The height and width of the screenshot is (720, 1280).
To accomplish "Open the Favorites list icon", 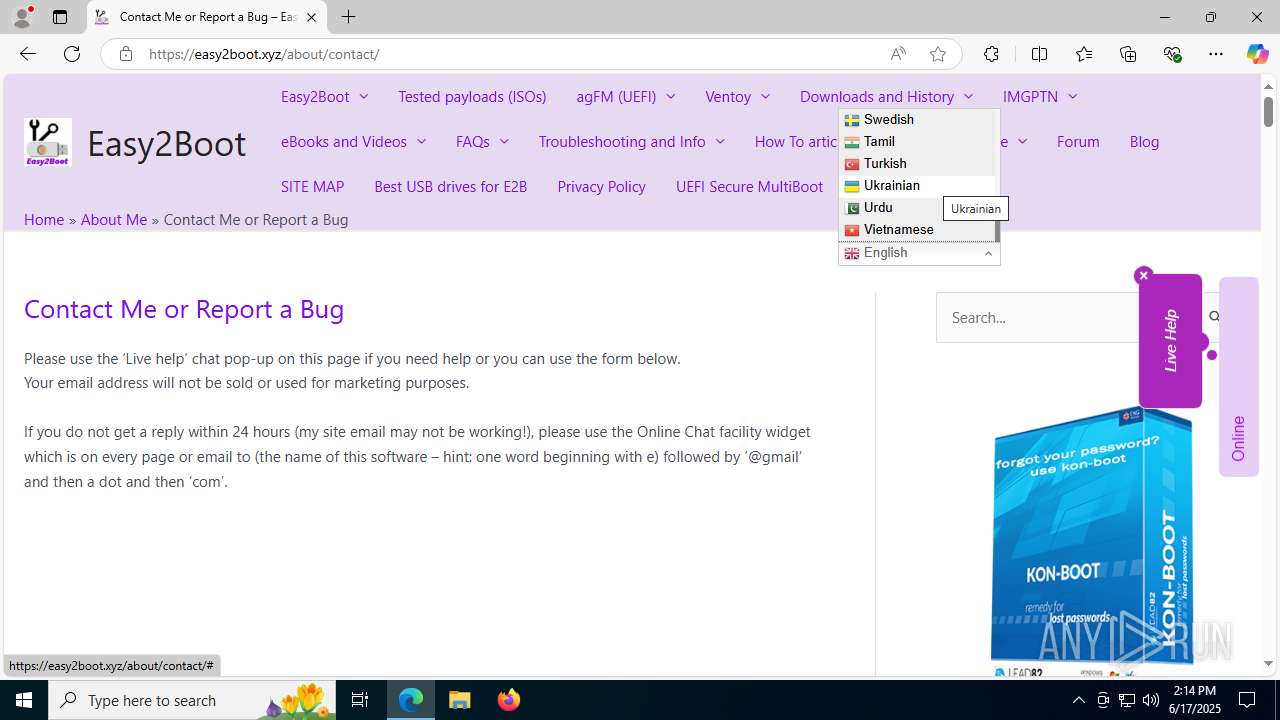I will tap(1084, 54).
